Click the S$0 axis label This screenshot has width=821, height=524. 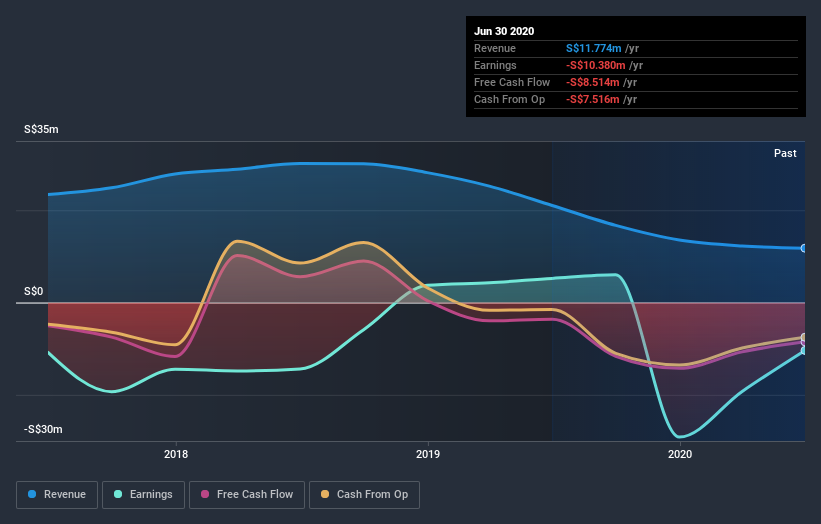[34, 292]
